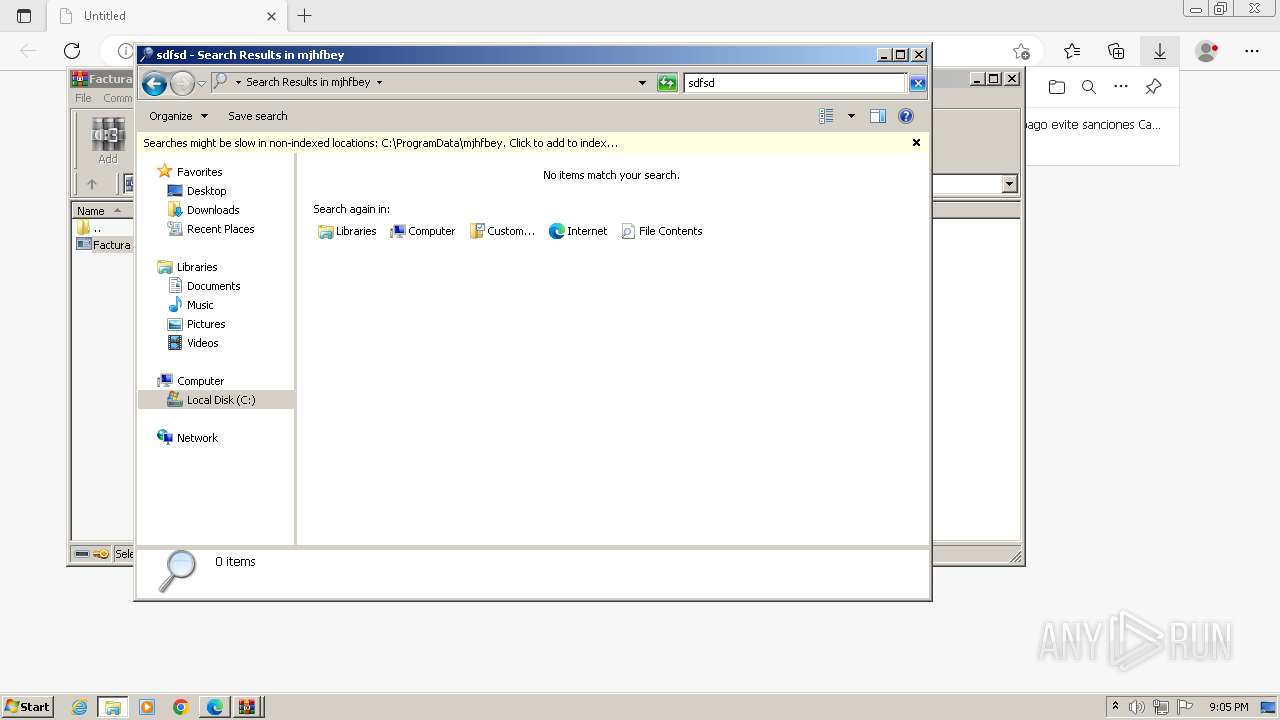The width and height of the screenshot is (1280, 720).
Task: Open Explorer help with the question mark icon
Action: coord(906,116)
